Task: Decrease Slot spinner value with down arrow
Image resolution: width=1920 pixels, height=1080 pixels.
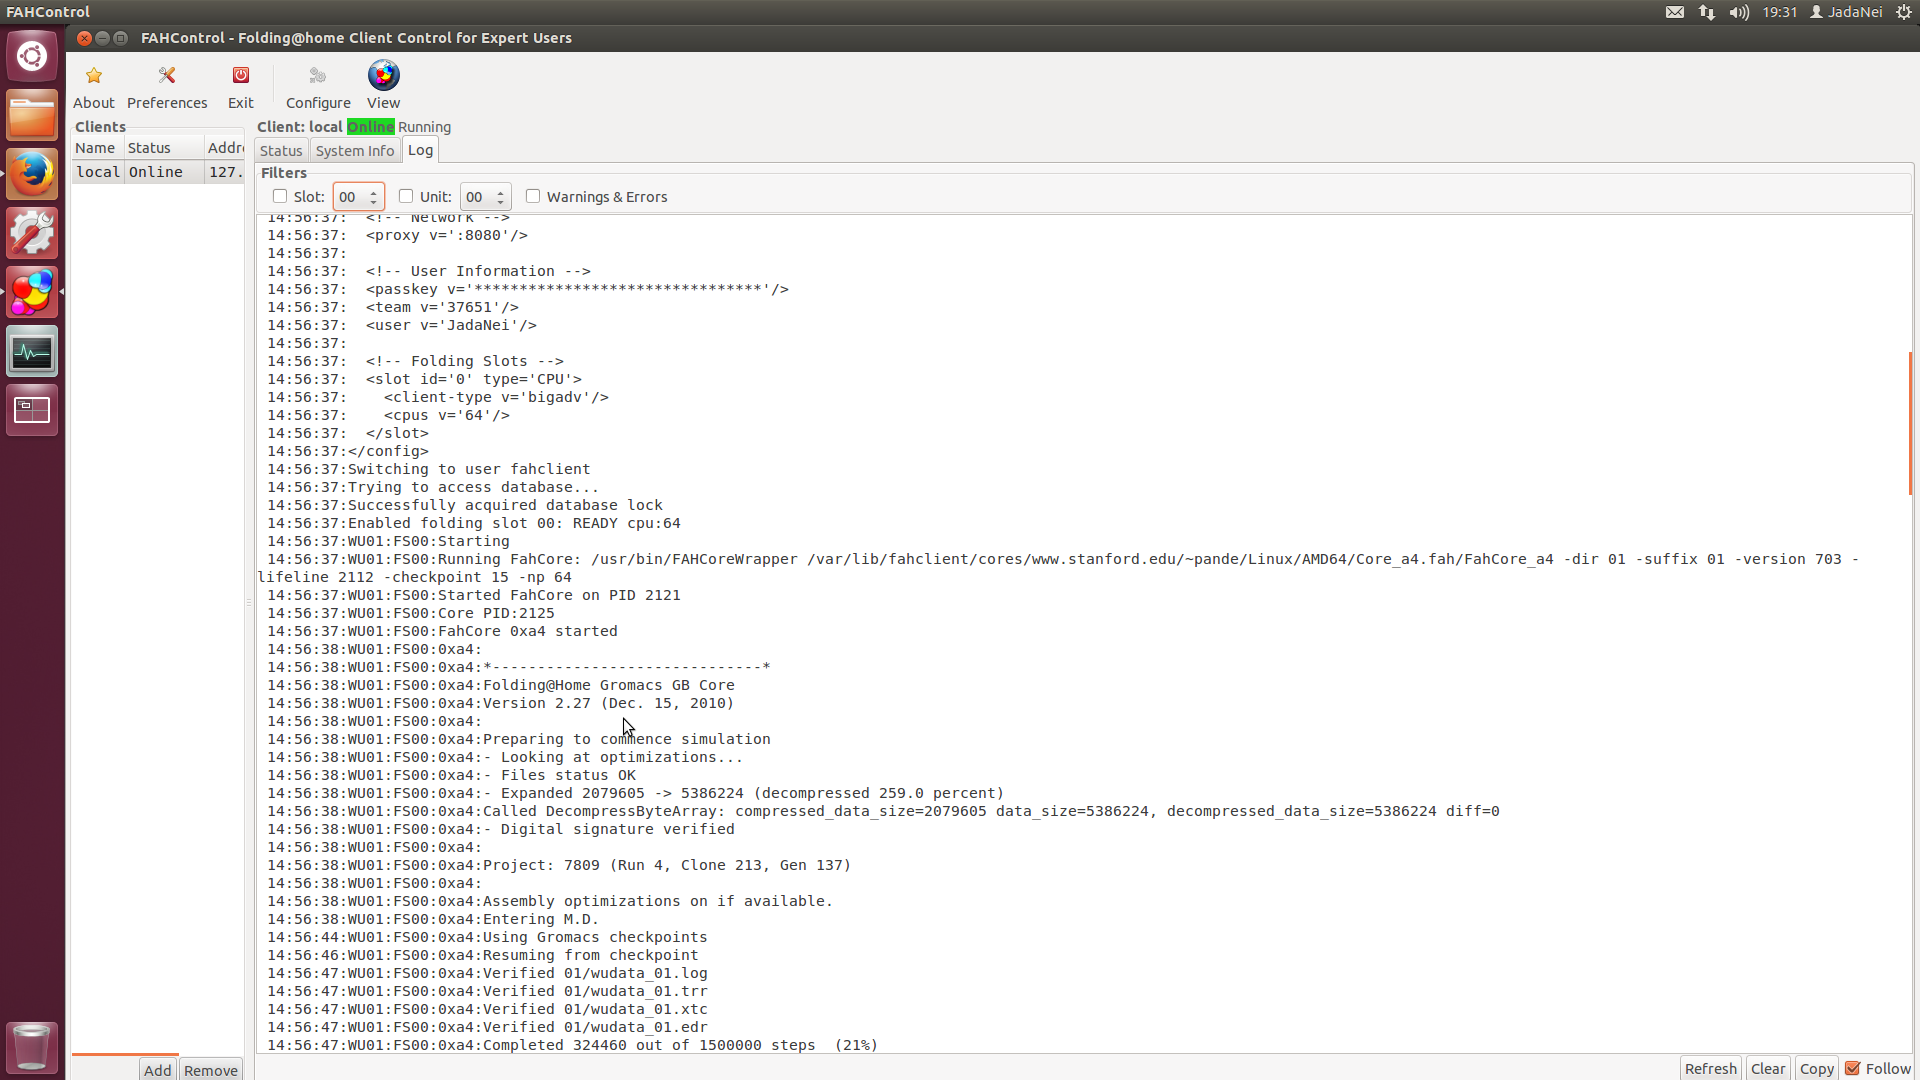Action: point(374,202)
